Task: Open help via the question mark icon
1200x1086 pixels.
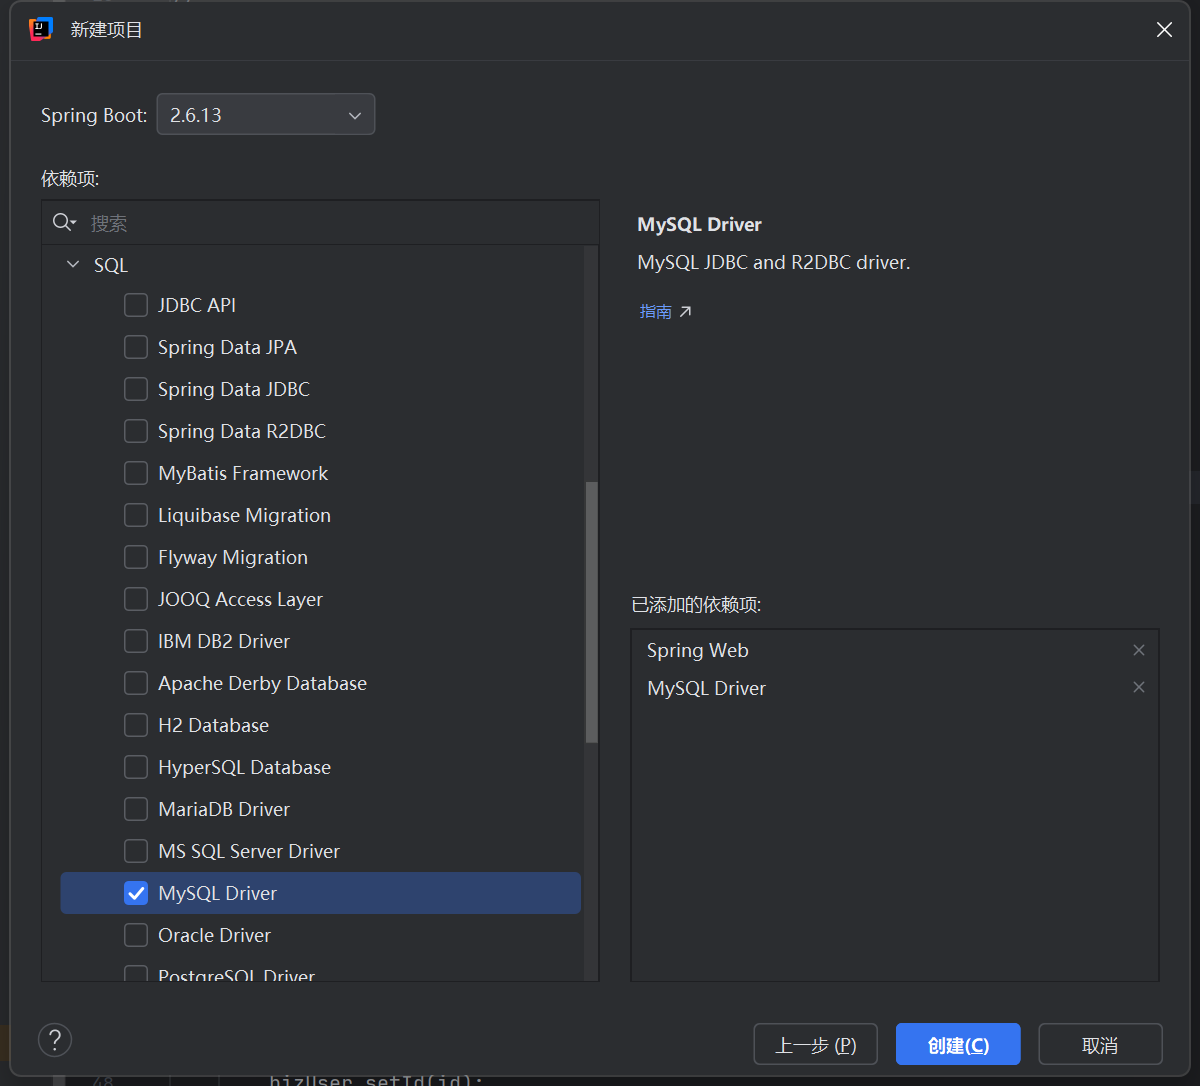Action: click(x=55, y=1040)
